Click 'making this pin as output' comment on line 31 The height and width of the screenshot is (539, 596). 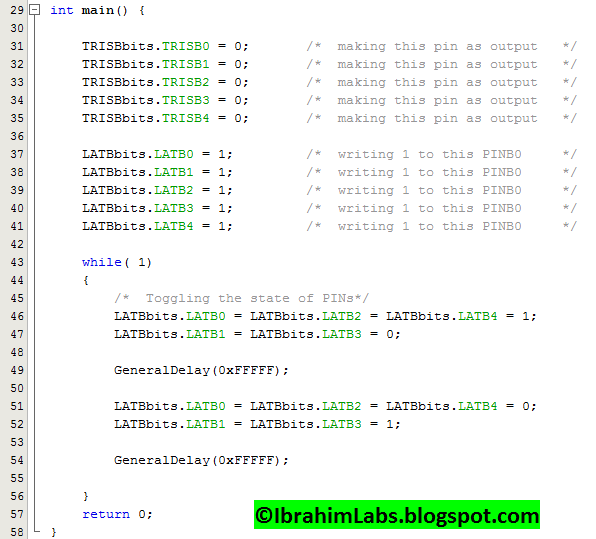tap(437, 47)
